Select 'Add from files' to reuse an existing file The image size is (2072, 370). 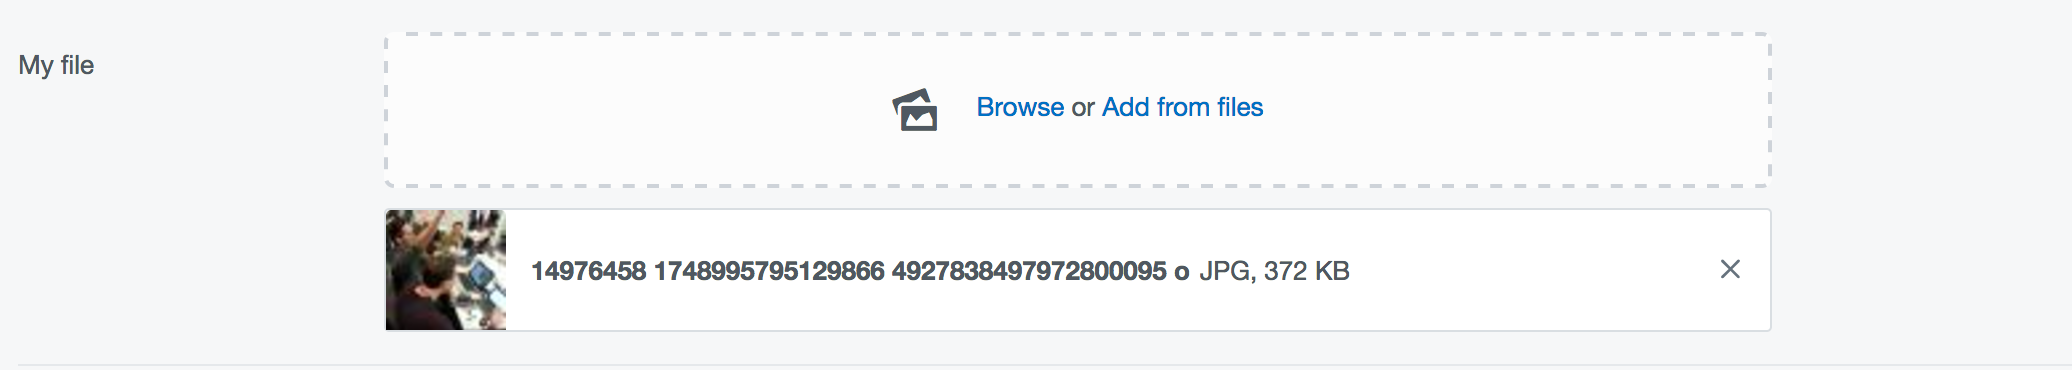(x=1182, y=107)
